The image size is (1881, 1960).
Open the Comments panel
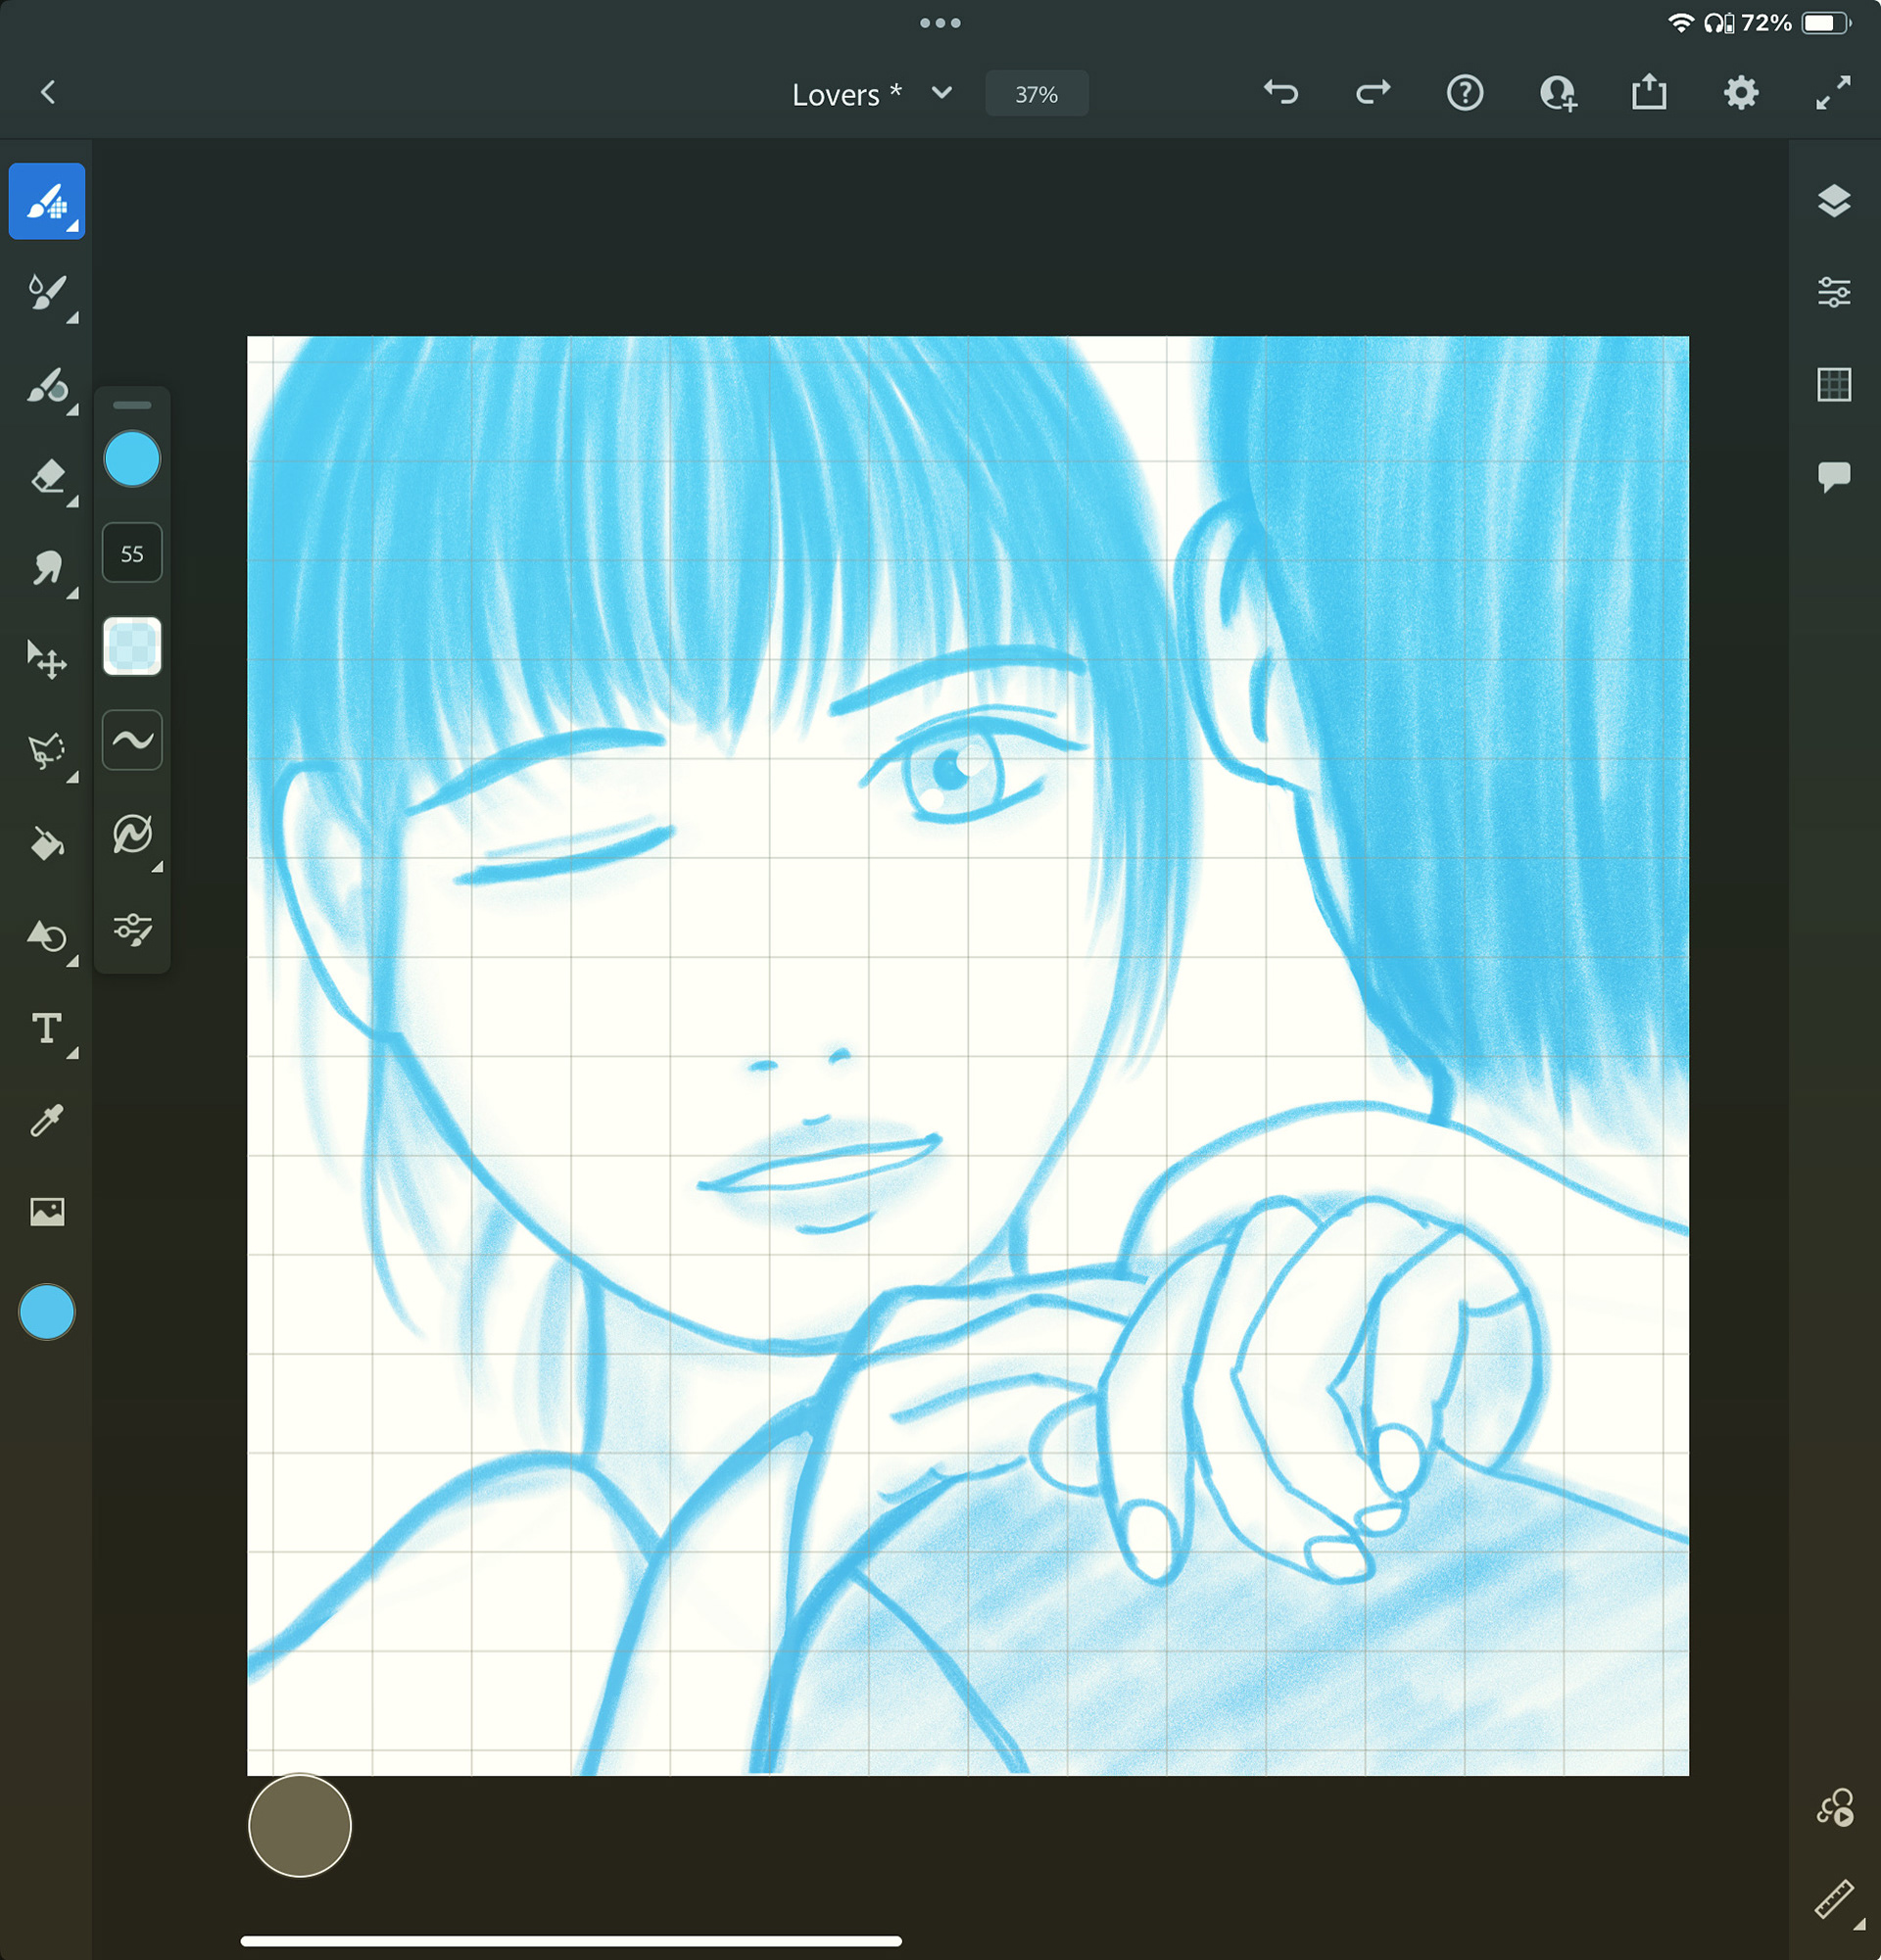point(1834,477)
